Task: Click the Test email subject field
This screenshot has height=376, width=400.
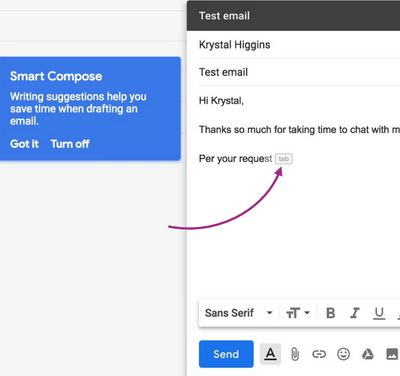Action: (299, 72)
